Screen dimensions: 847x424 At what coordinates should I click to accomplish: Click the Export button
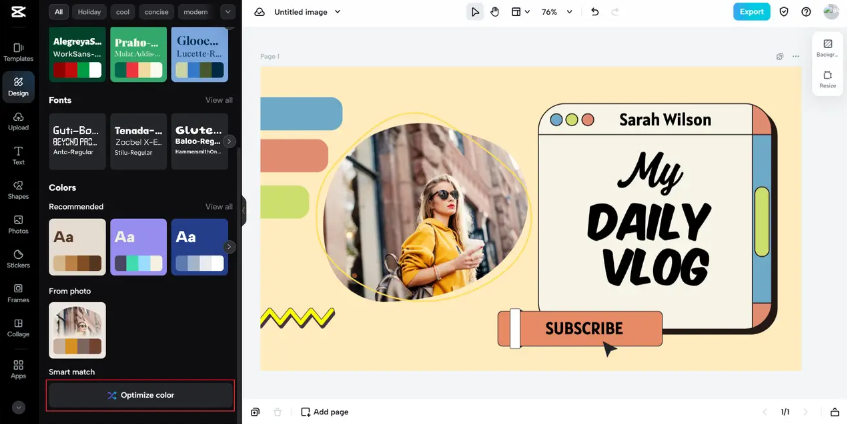coord(751,12)
